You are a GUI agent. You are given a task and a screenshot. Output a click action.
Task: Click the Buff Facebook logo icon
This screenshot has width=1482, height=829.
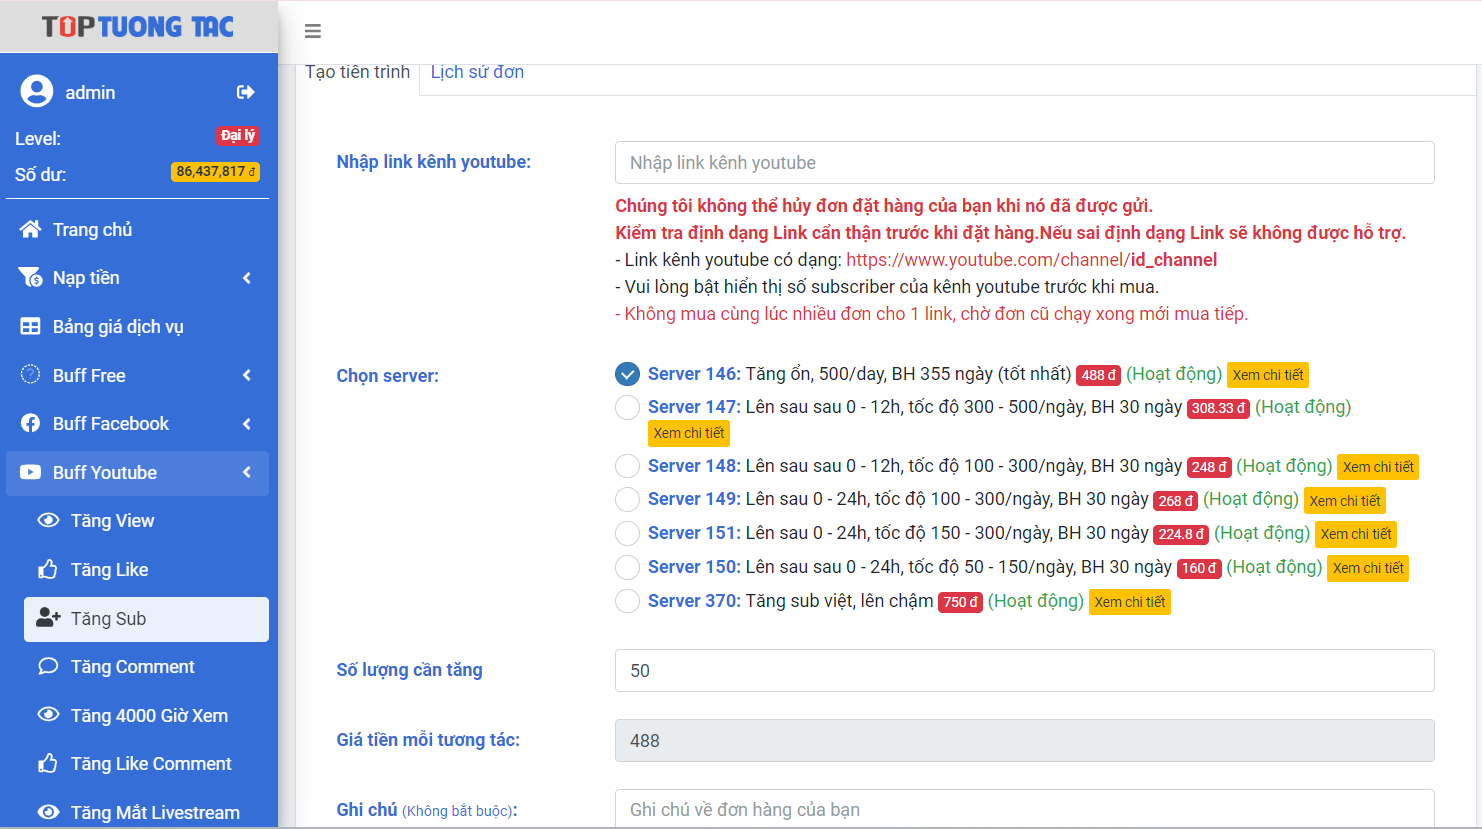click(30, 423)
